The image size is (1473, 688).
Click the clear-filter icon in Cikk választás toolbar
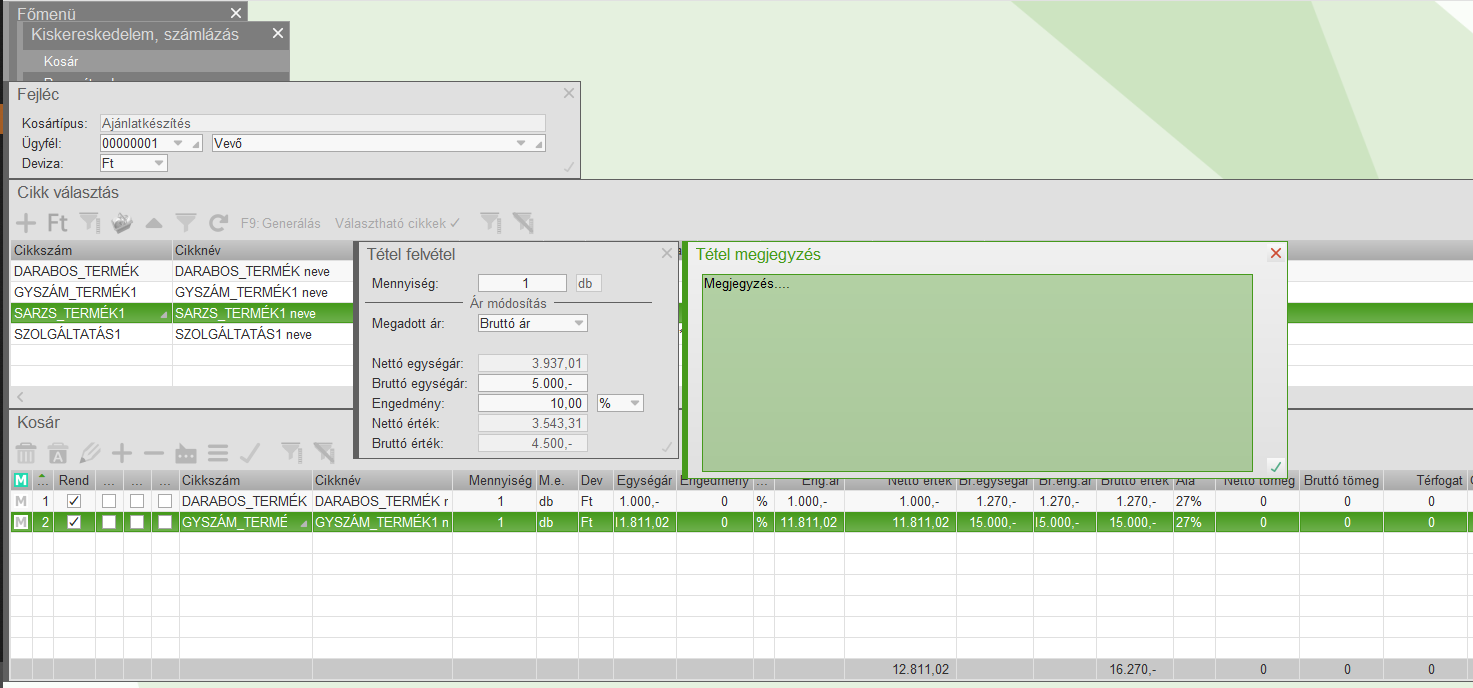[x=523, y=223]
